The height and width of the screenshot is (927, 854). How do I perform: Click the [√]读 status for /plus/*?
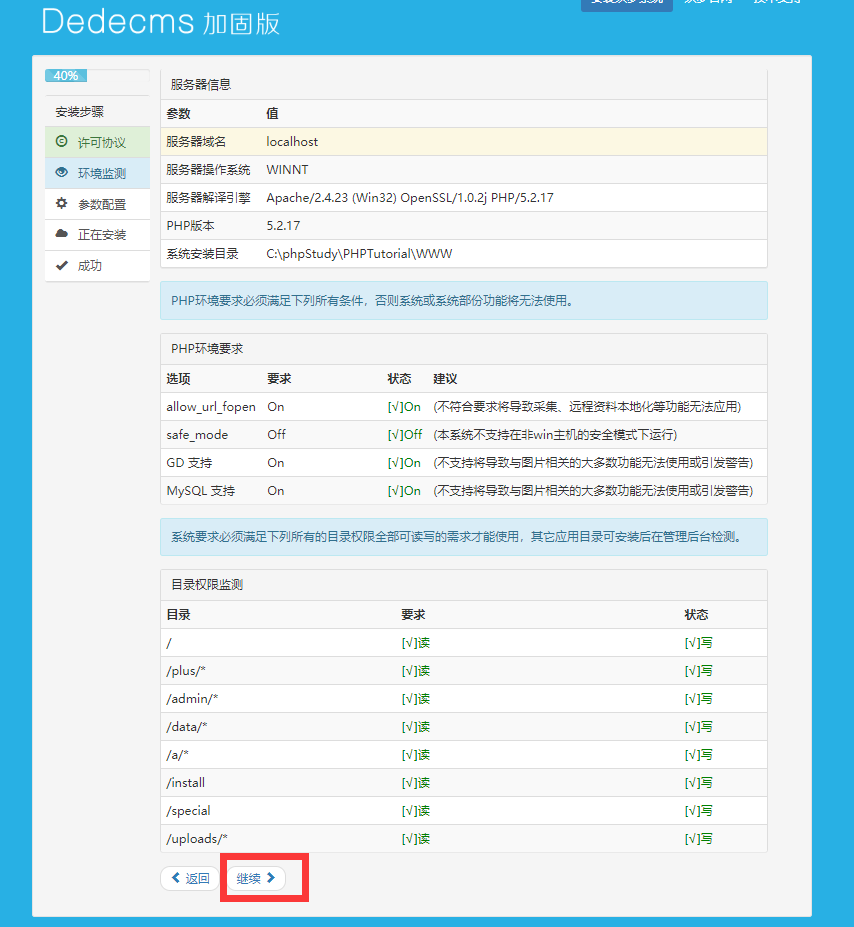(x=416, y=671)
